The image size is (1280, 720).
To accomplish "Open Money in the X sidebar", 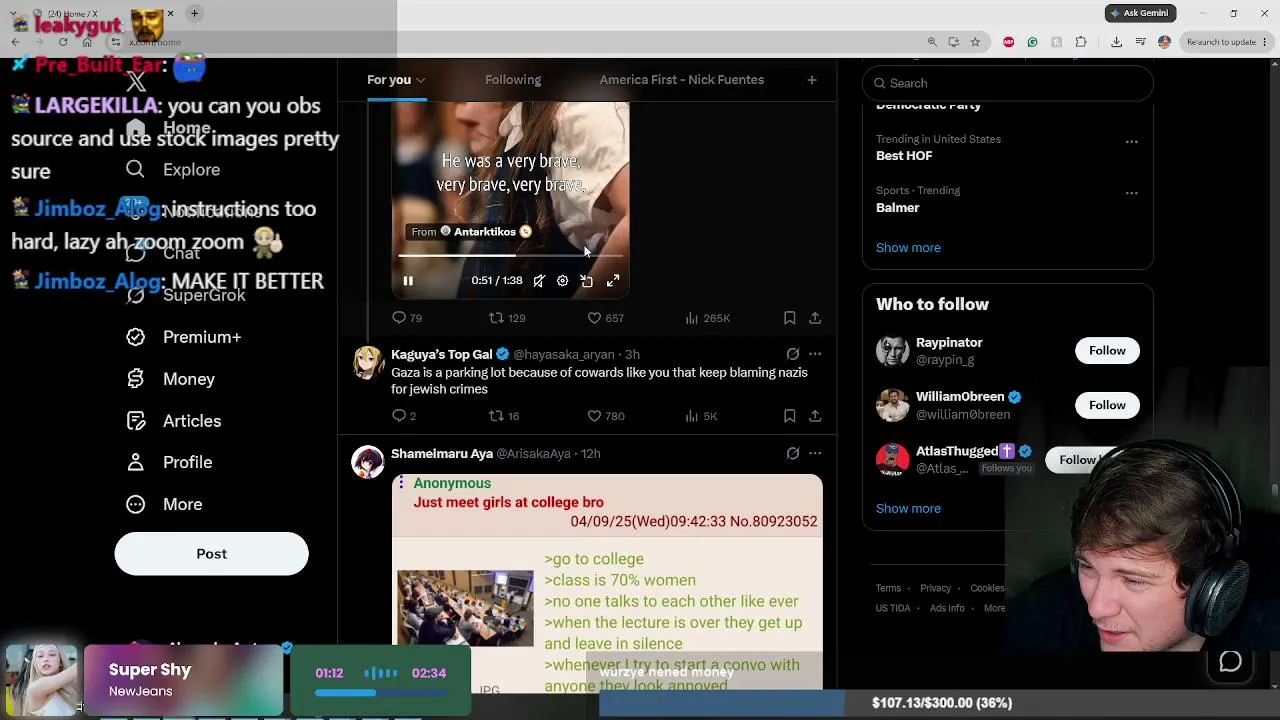I will 171,379.
